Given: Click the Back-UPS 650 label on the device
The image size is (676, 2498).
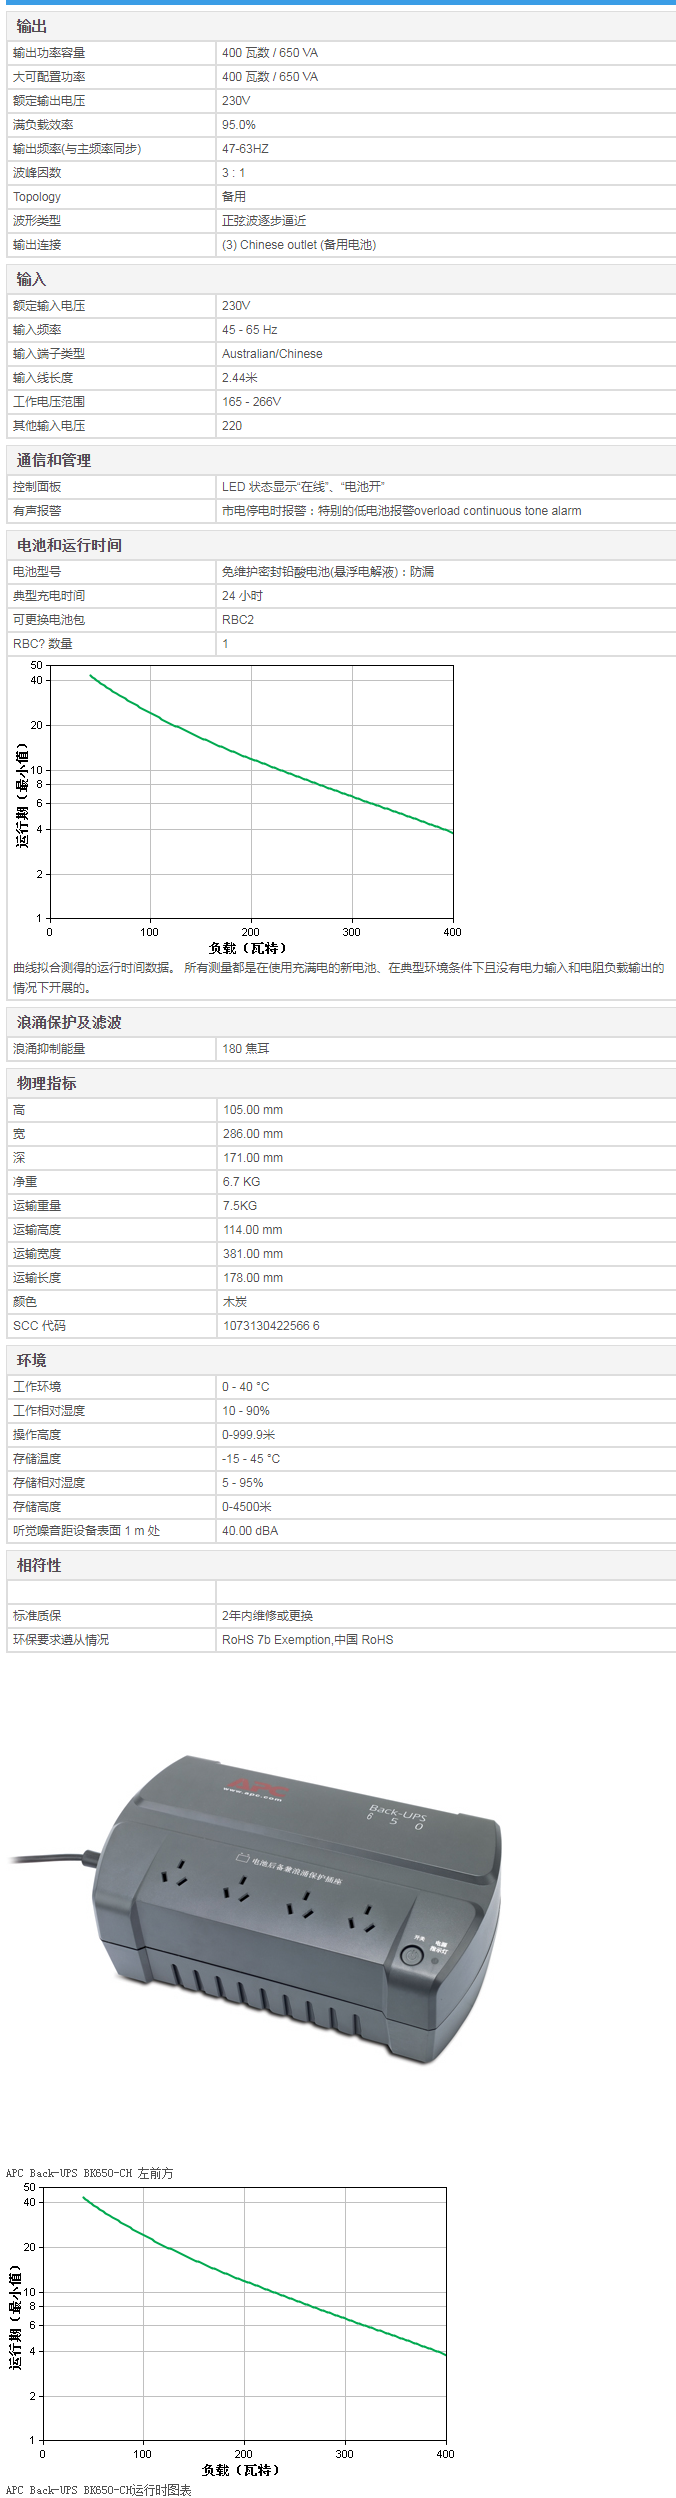Looking at the screenshot, I should (x=397, y=1816).
